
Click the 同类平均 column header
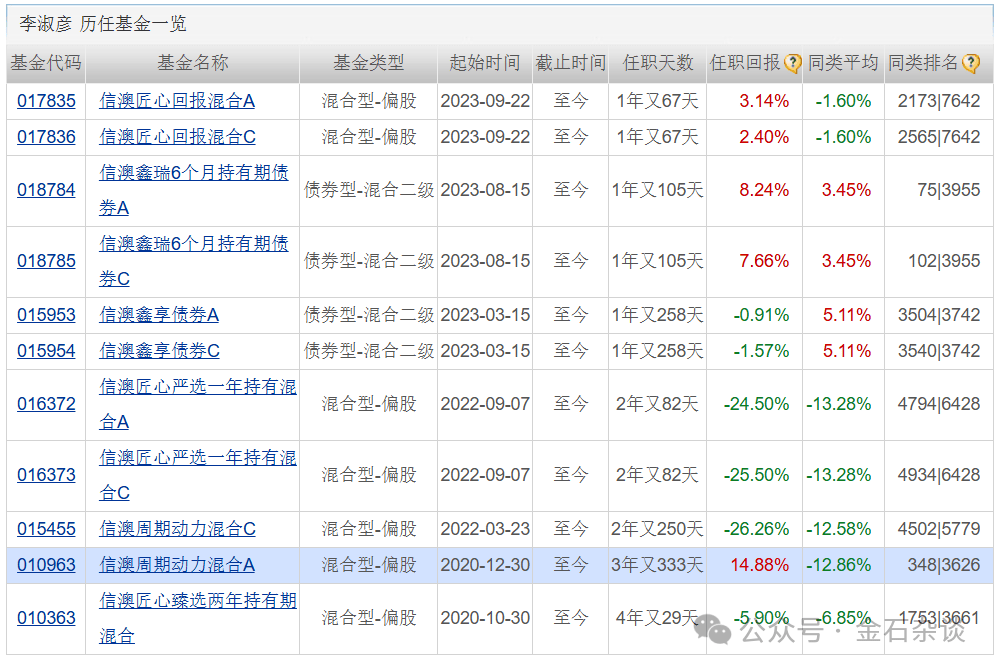[x=842, y=63]
